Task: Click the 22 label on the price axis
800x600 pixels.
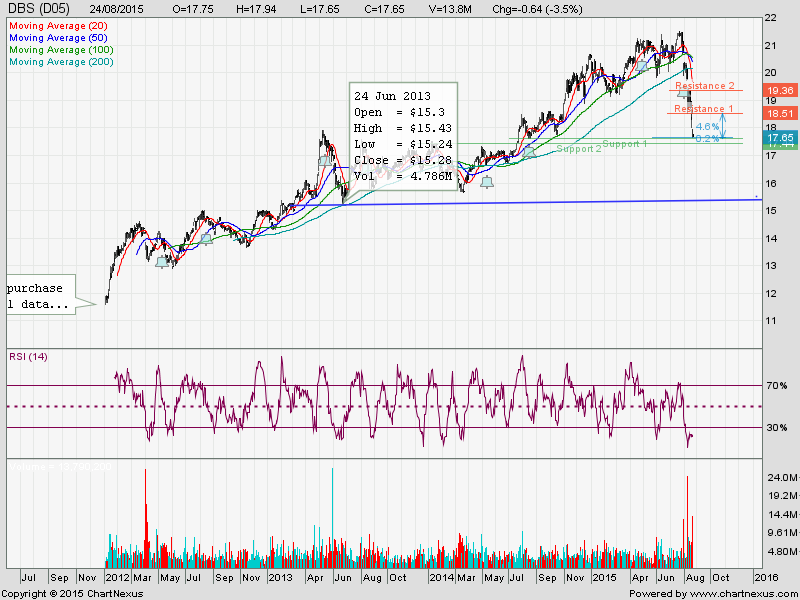Action: (770, 18)
